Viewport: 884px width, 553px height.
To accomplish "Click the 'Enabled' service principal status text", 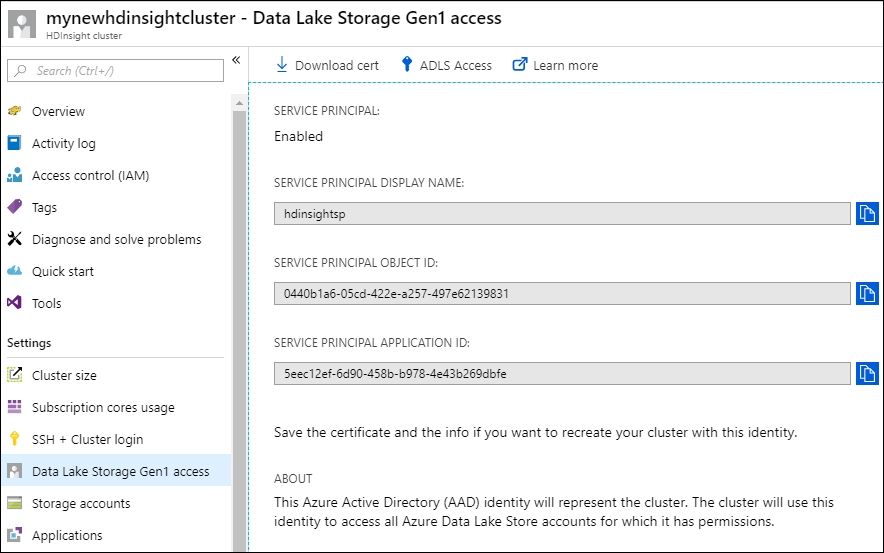I will point(298,136).
